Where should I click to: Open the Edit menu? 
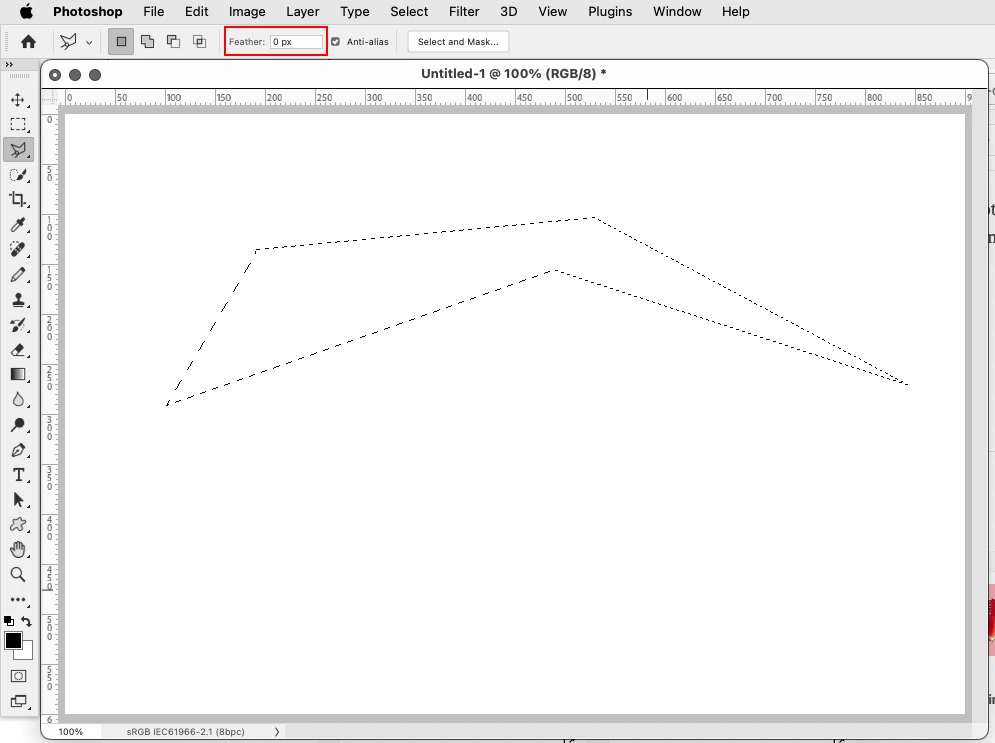pyautogui.click(x=197, y=11)
